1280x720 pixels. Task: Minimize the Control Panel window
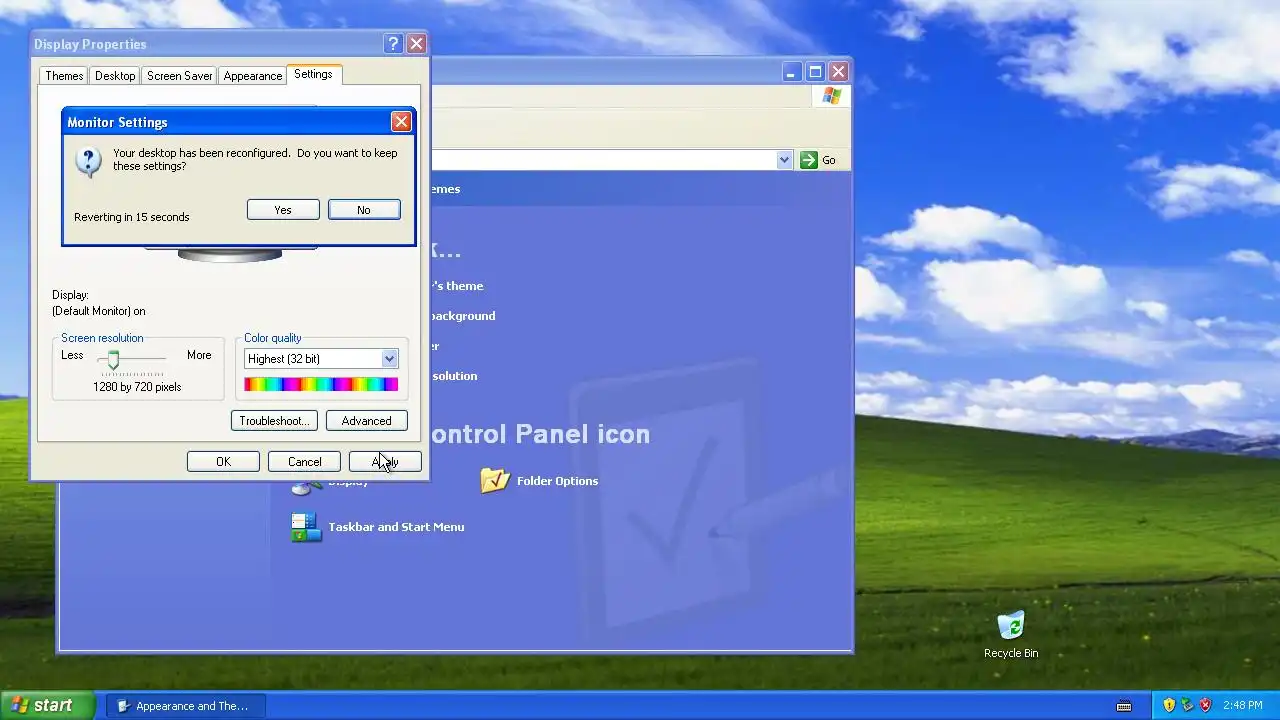point(791,72)
